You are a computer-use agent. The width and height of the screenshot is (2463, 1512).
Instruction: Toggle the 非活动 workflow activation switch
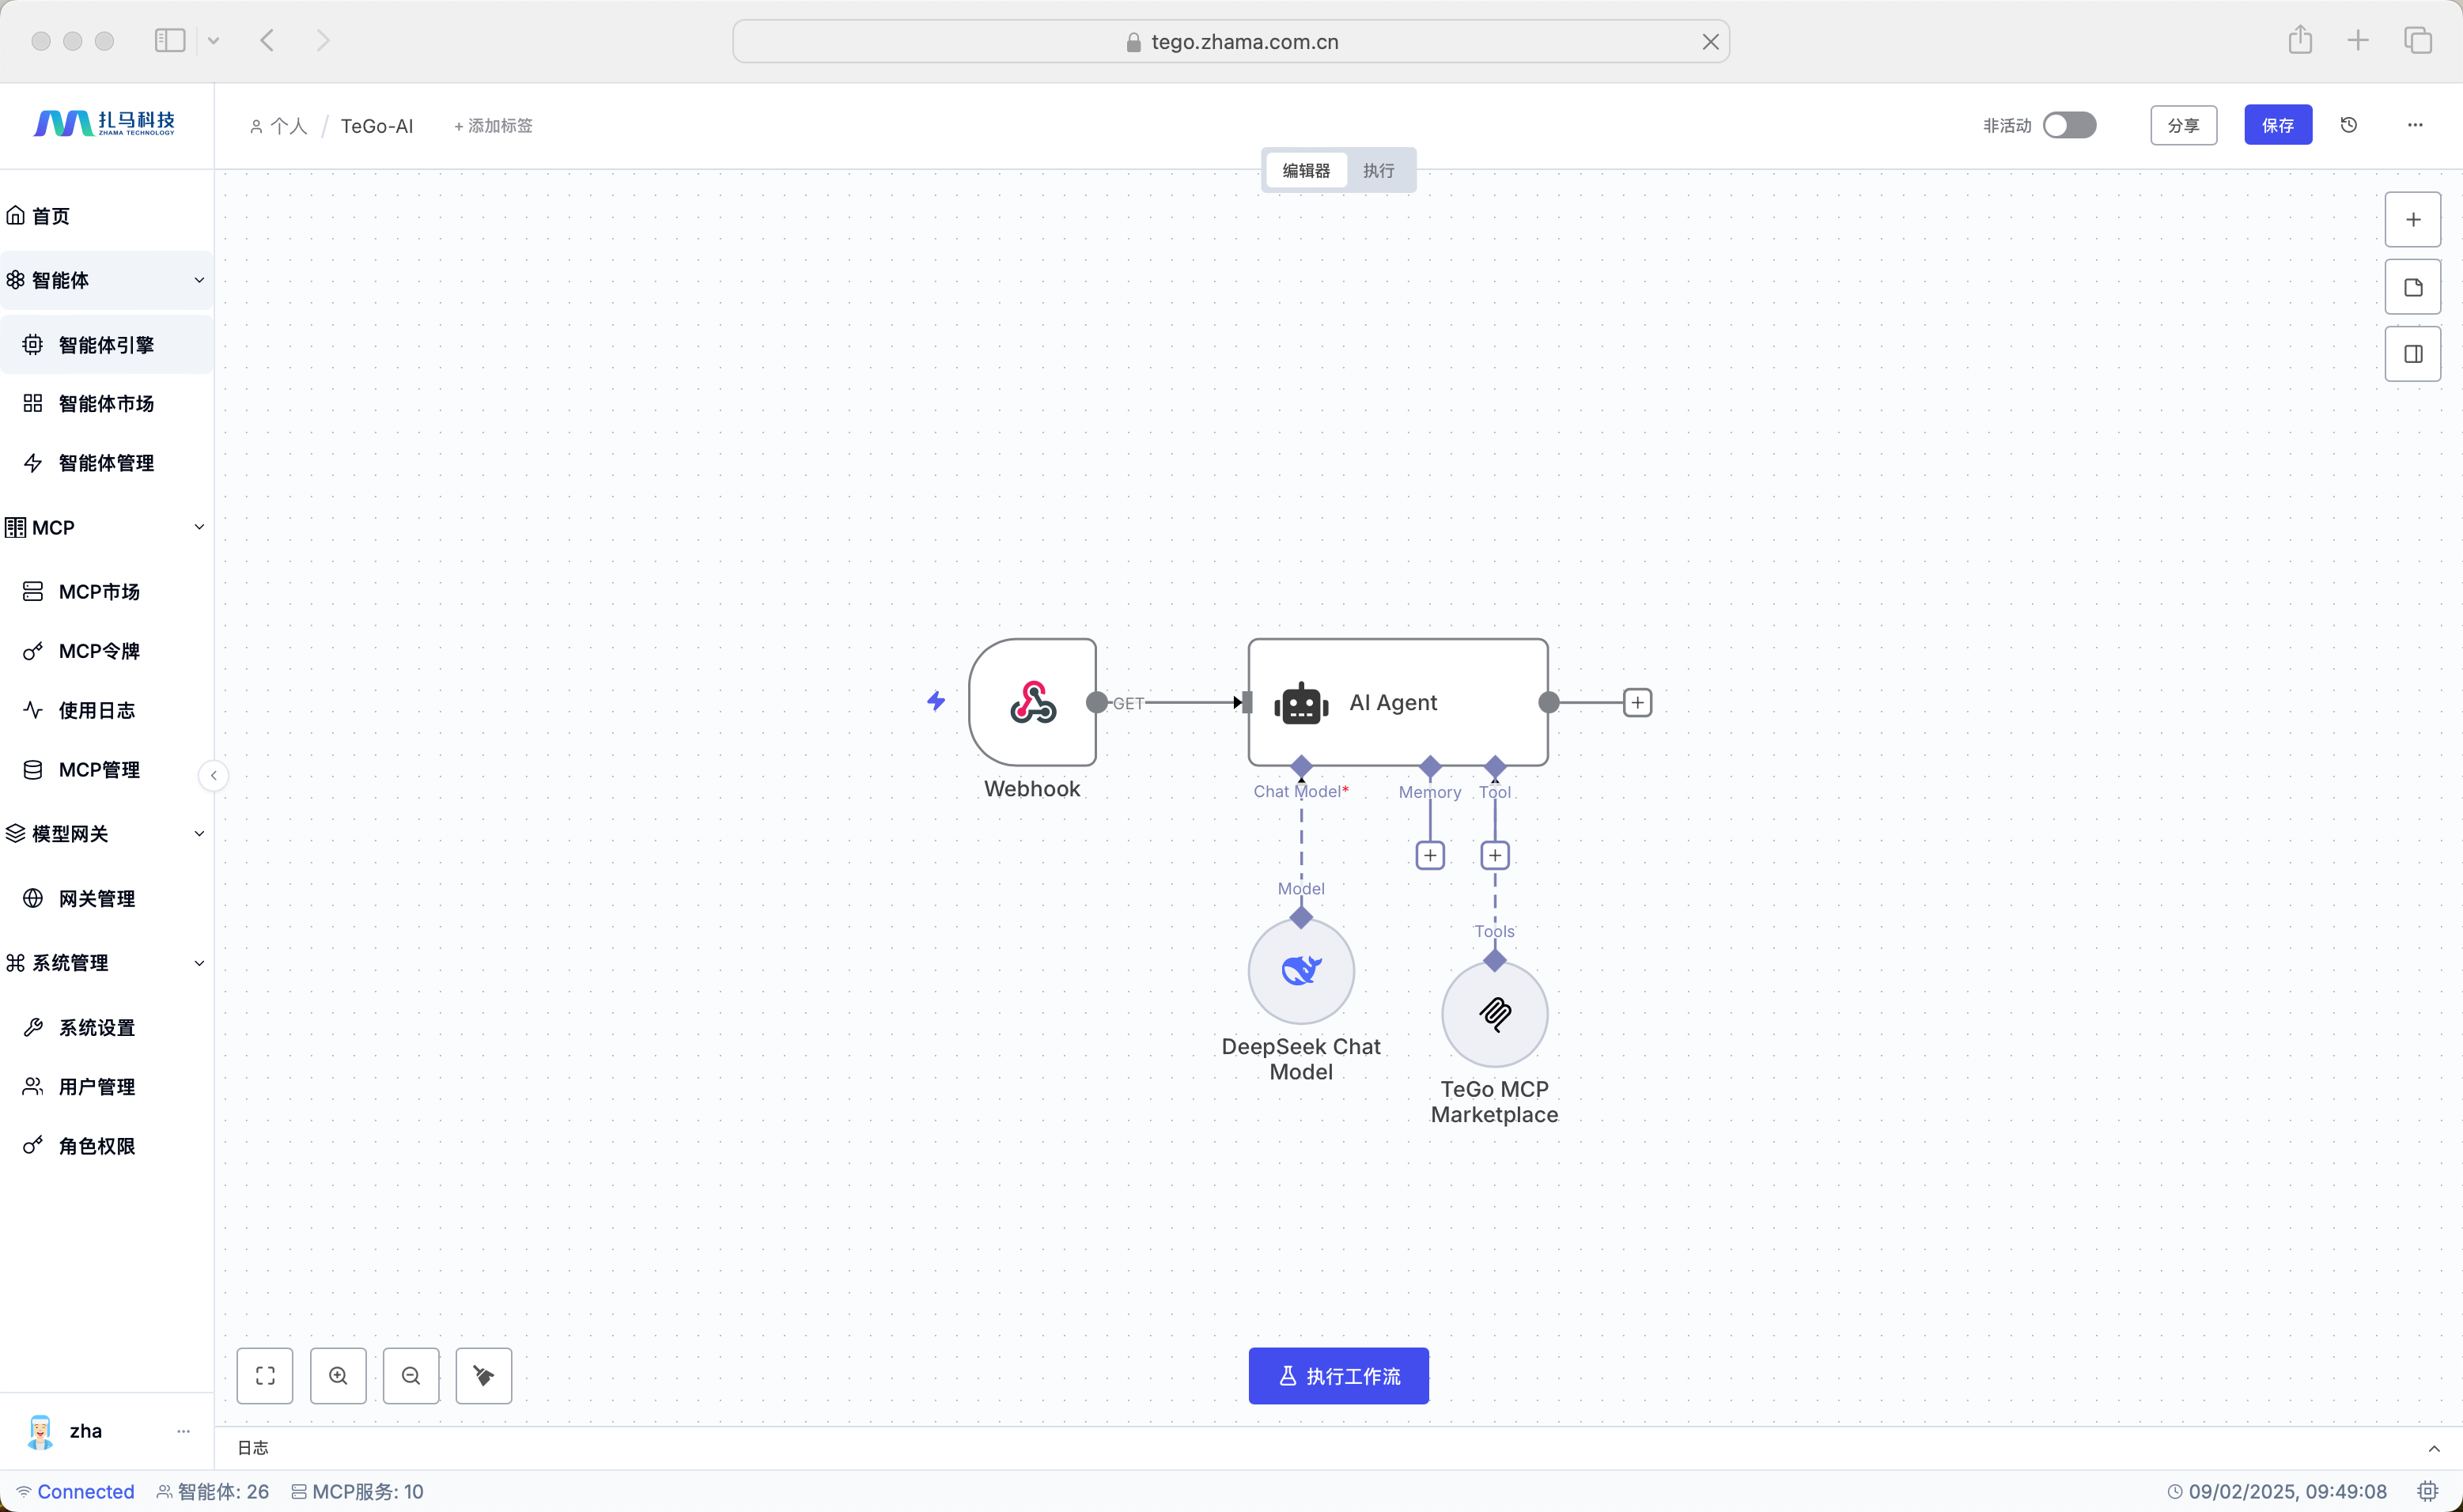2069,125
